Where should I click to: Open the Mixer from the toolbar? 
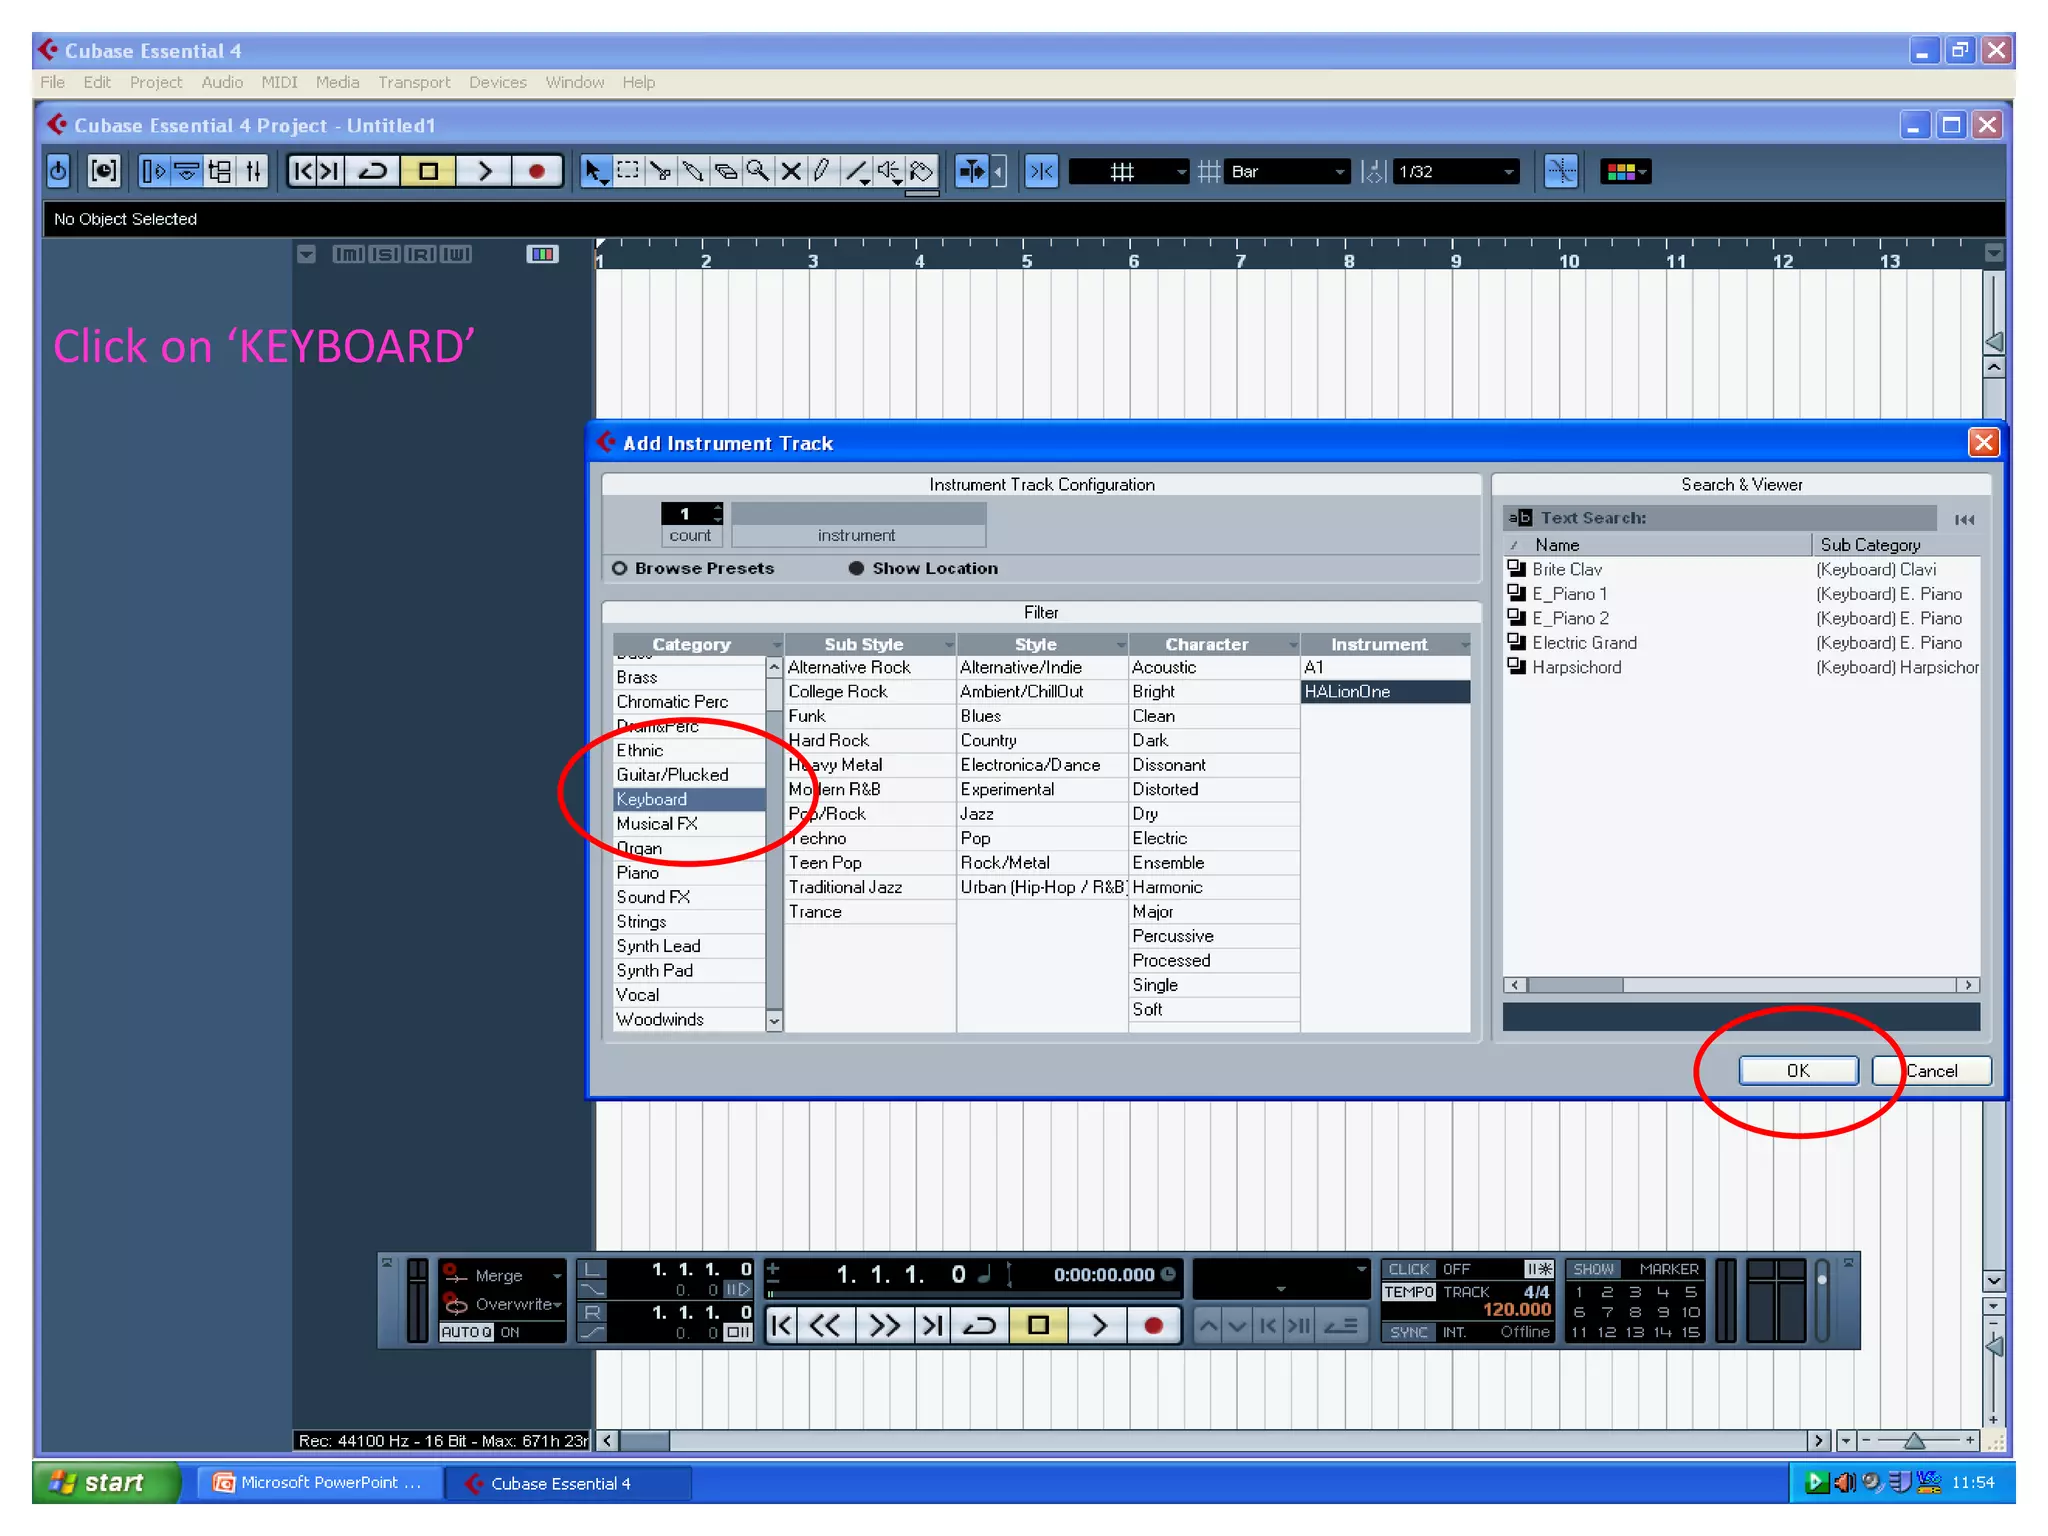click(254, 172)
